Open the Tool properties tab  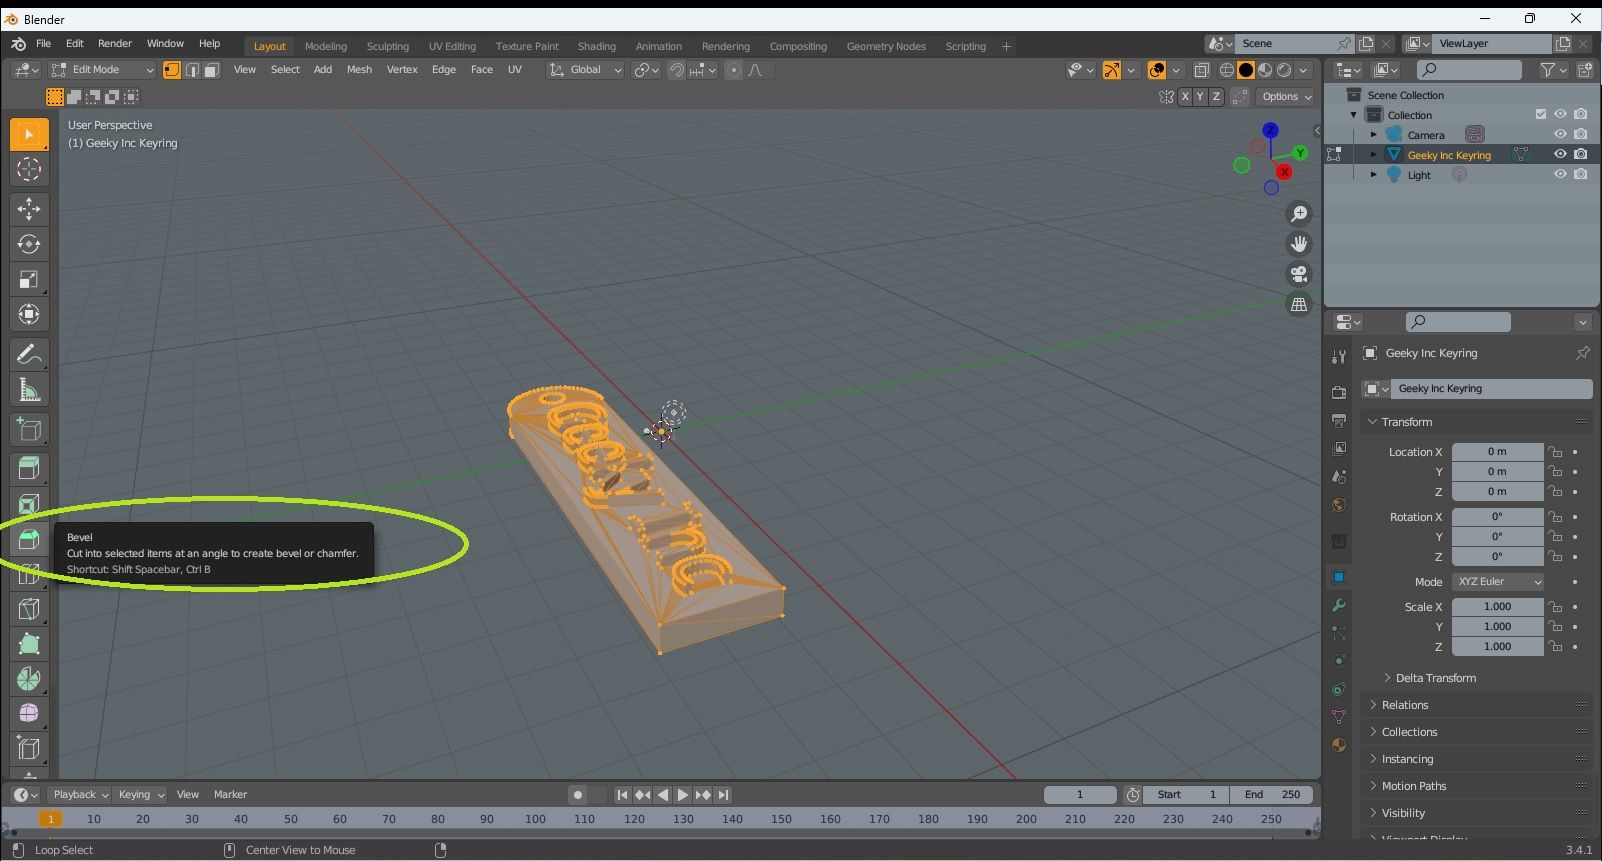(x=1339, y=357)
